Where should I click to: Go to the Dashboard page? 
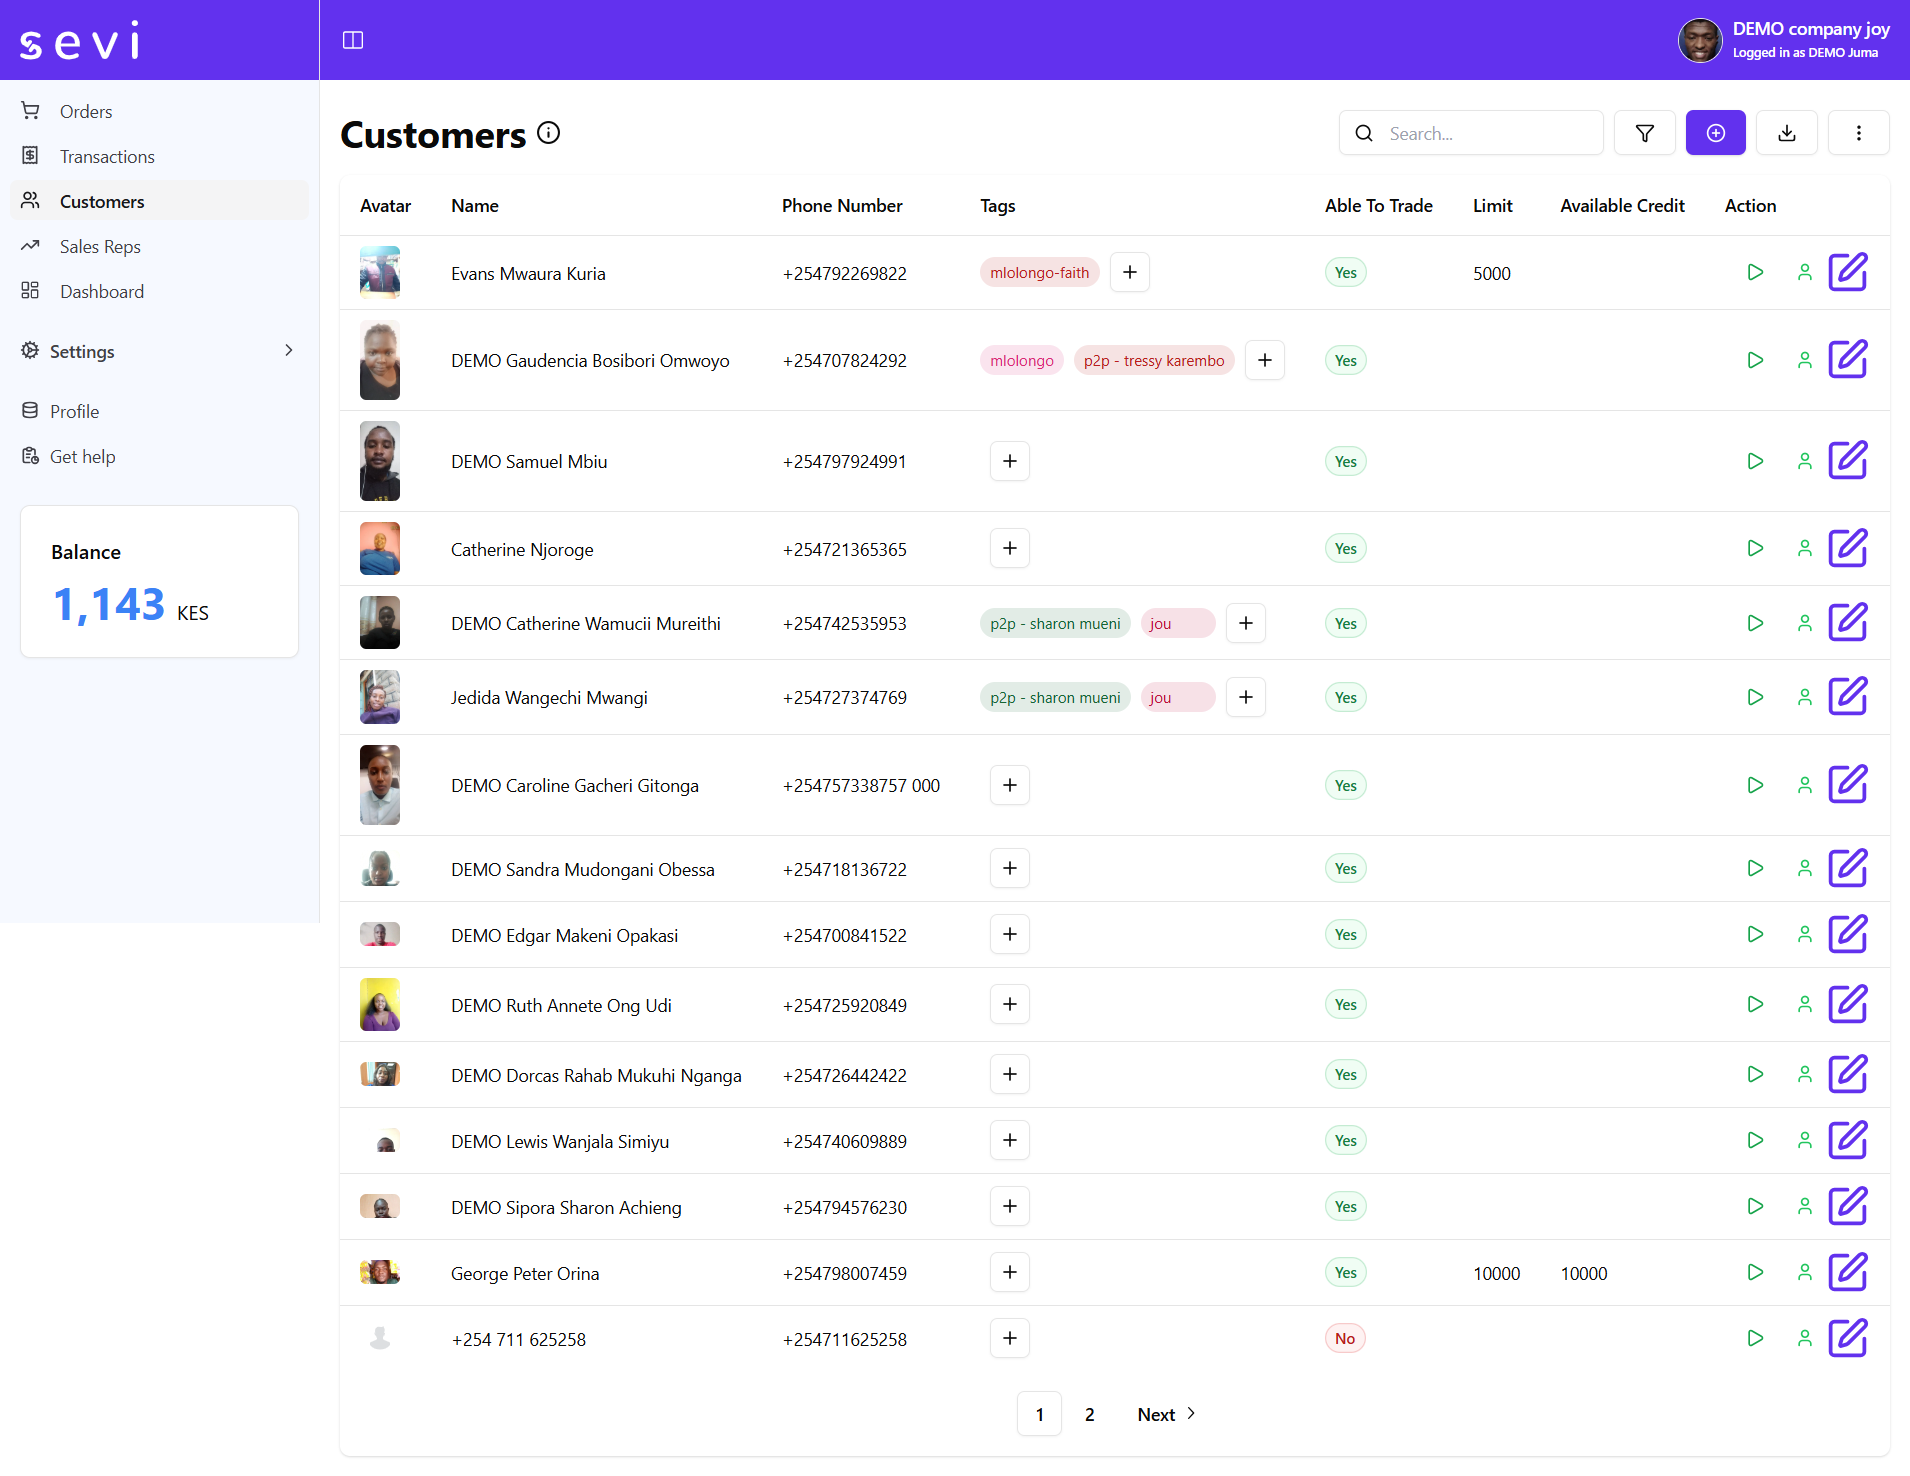pos(102,291)
